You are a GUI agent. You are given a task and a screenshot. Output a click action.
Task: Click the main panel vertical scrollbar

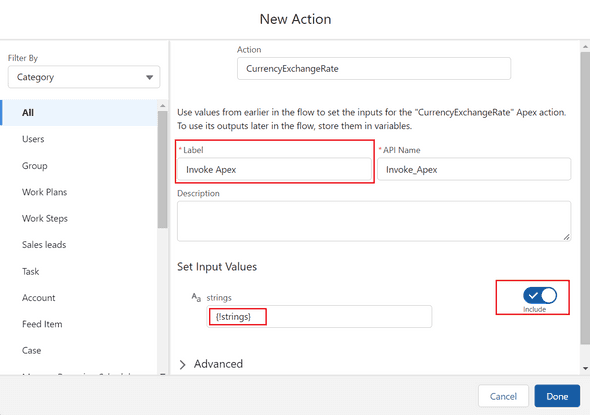click(x=585, y=198)
